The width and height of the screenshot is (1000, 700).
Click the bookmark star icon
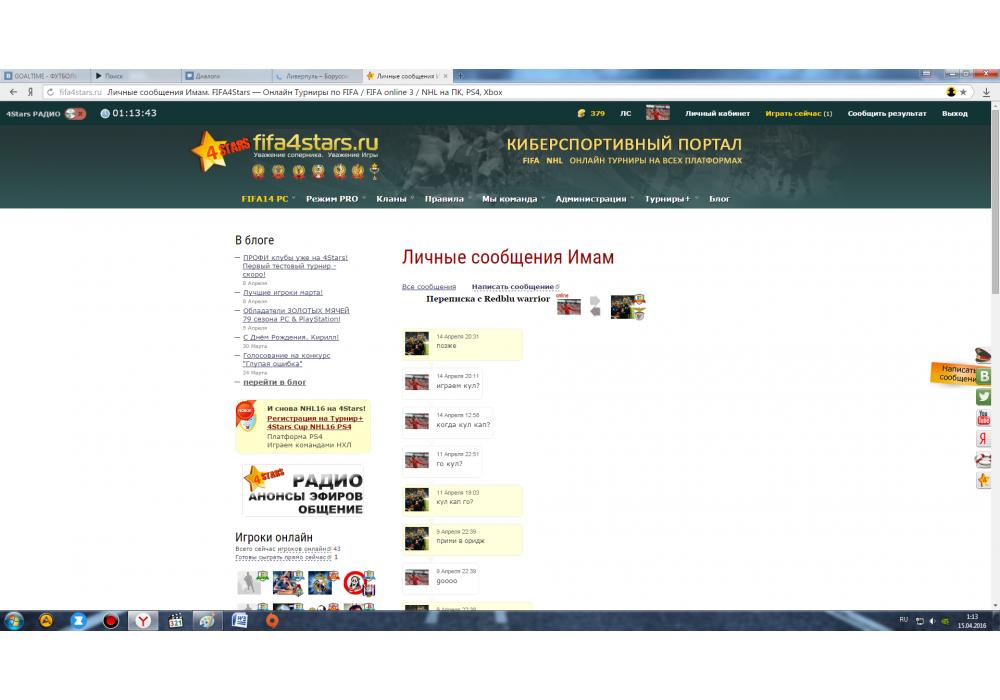point(964,92)
